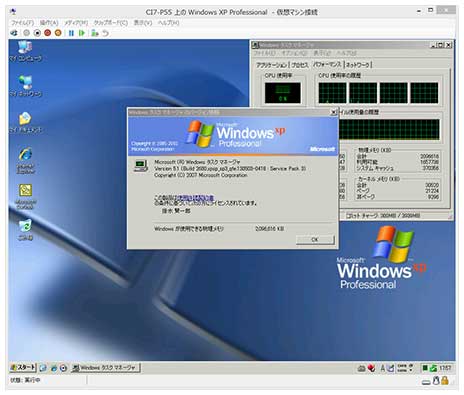Click the スタート button on XP taskbar

coord(23,368)
